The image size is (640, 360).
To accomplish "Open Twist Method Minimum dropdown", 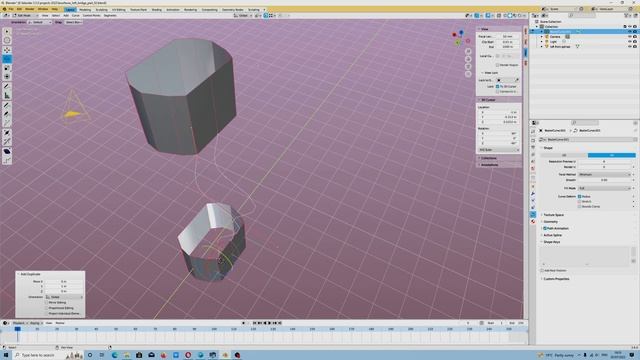I will pos(604,174).
